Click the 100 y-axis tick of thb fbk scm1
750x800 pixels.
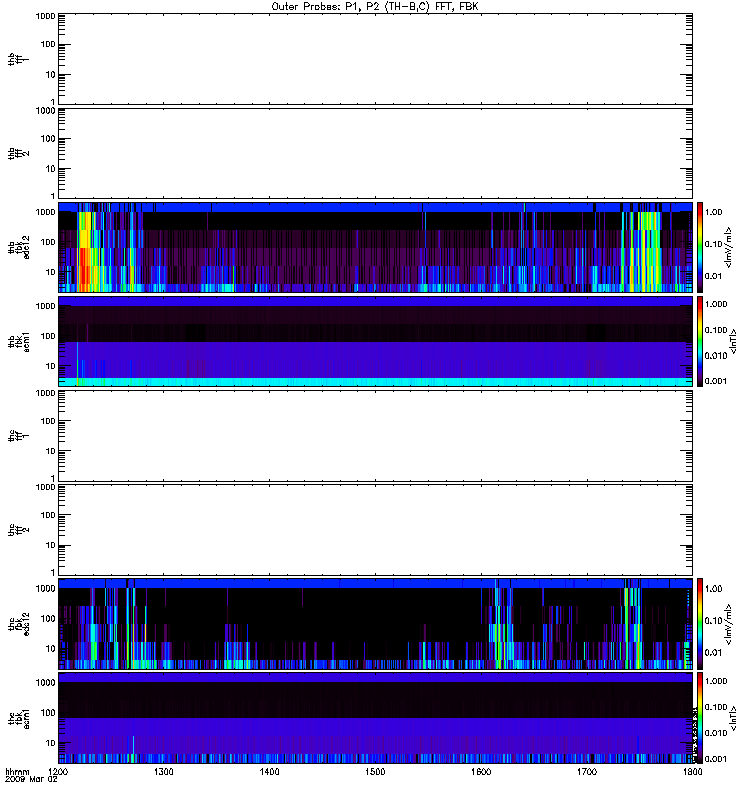tap(48, 336)
